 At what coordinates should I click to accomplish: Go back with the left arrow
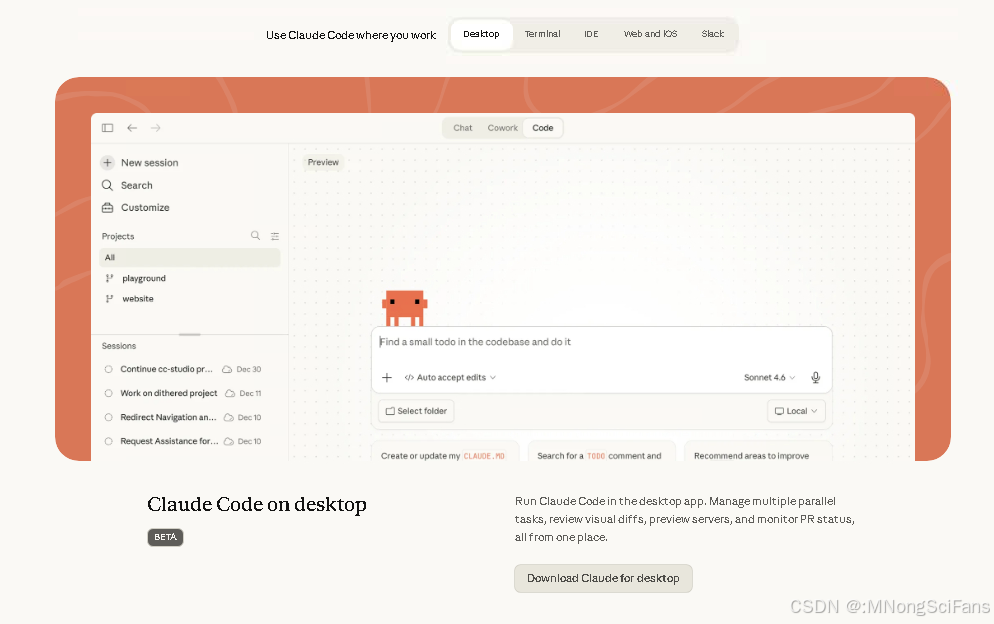132,128
